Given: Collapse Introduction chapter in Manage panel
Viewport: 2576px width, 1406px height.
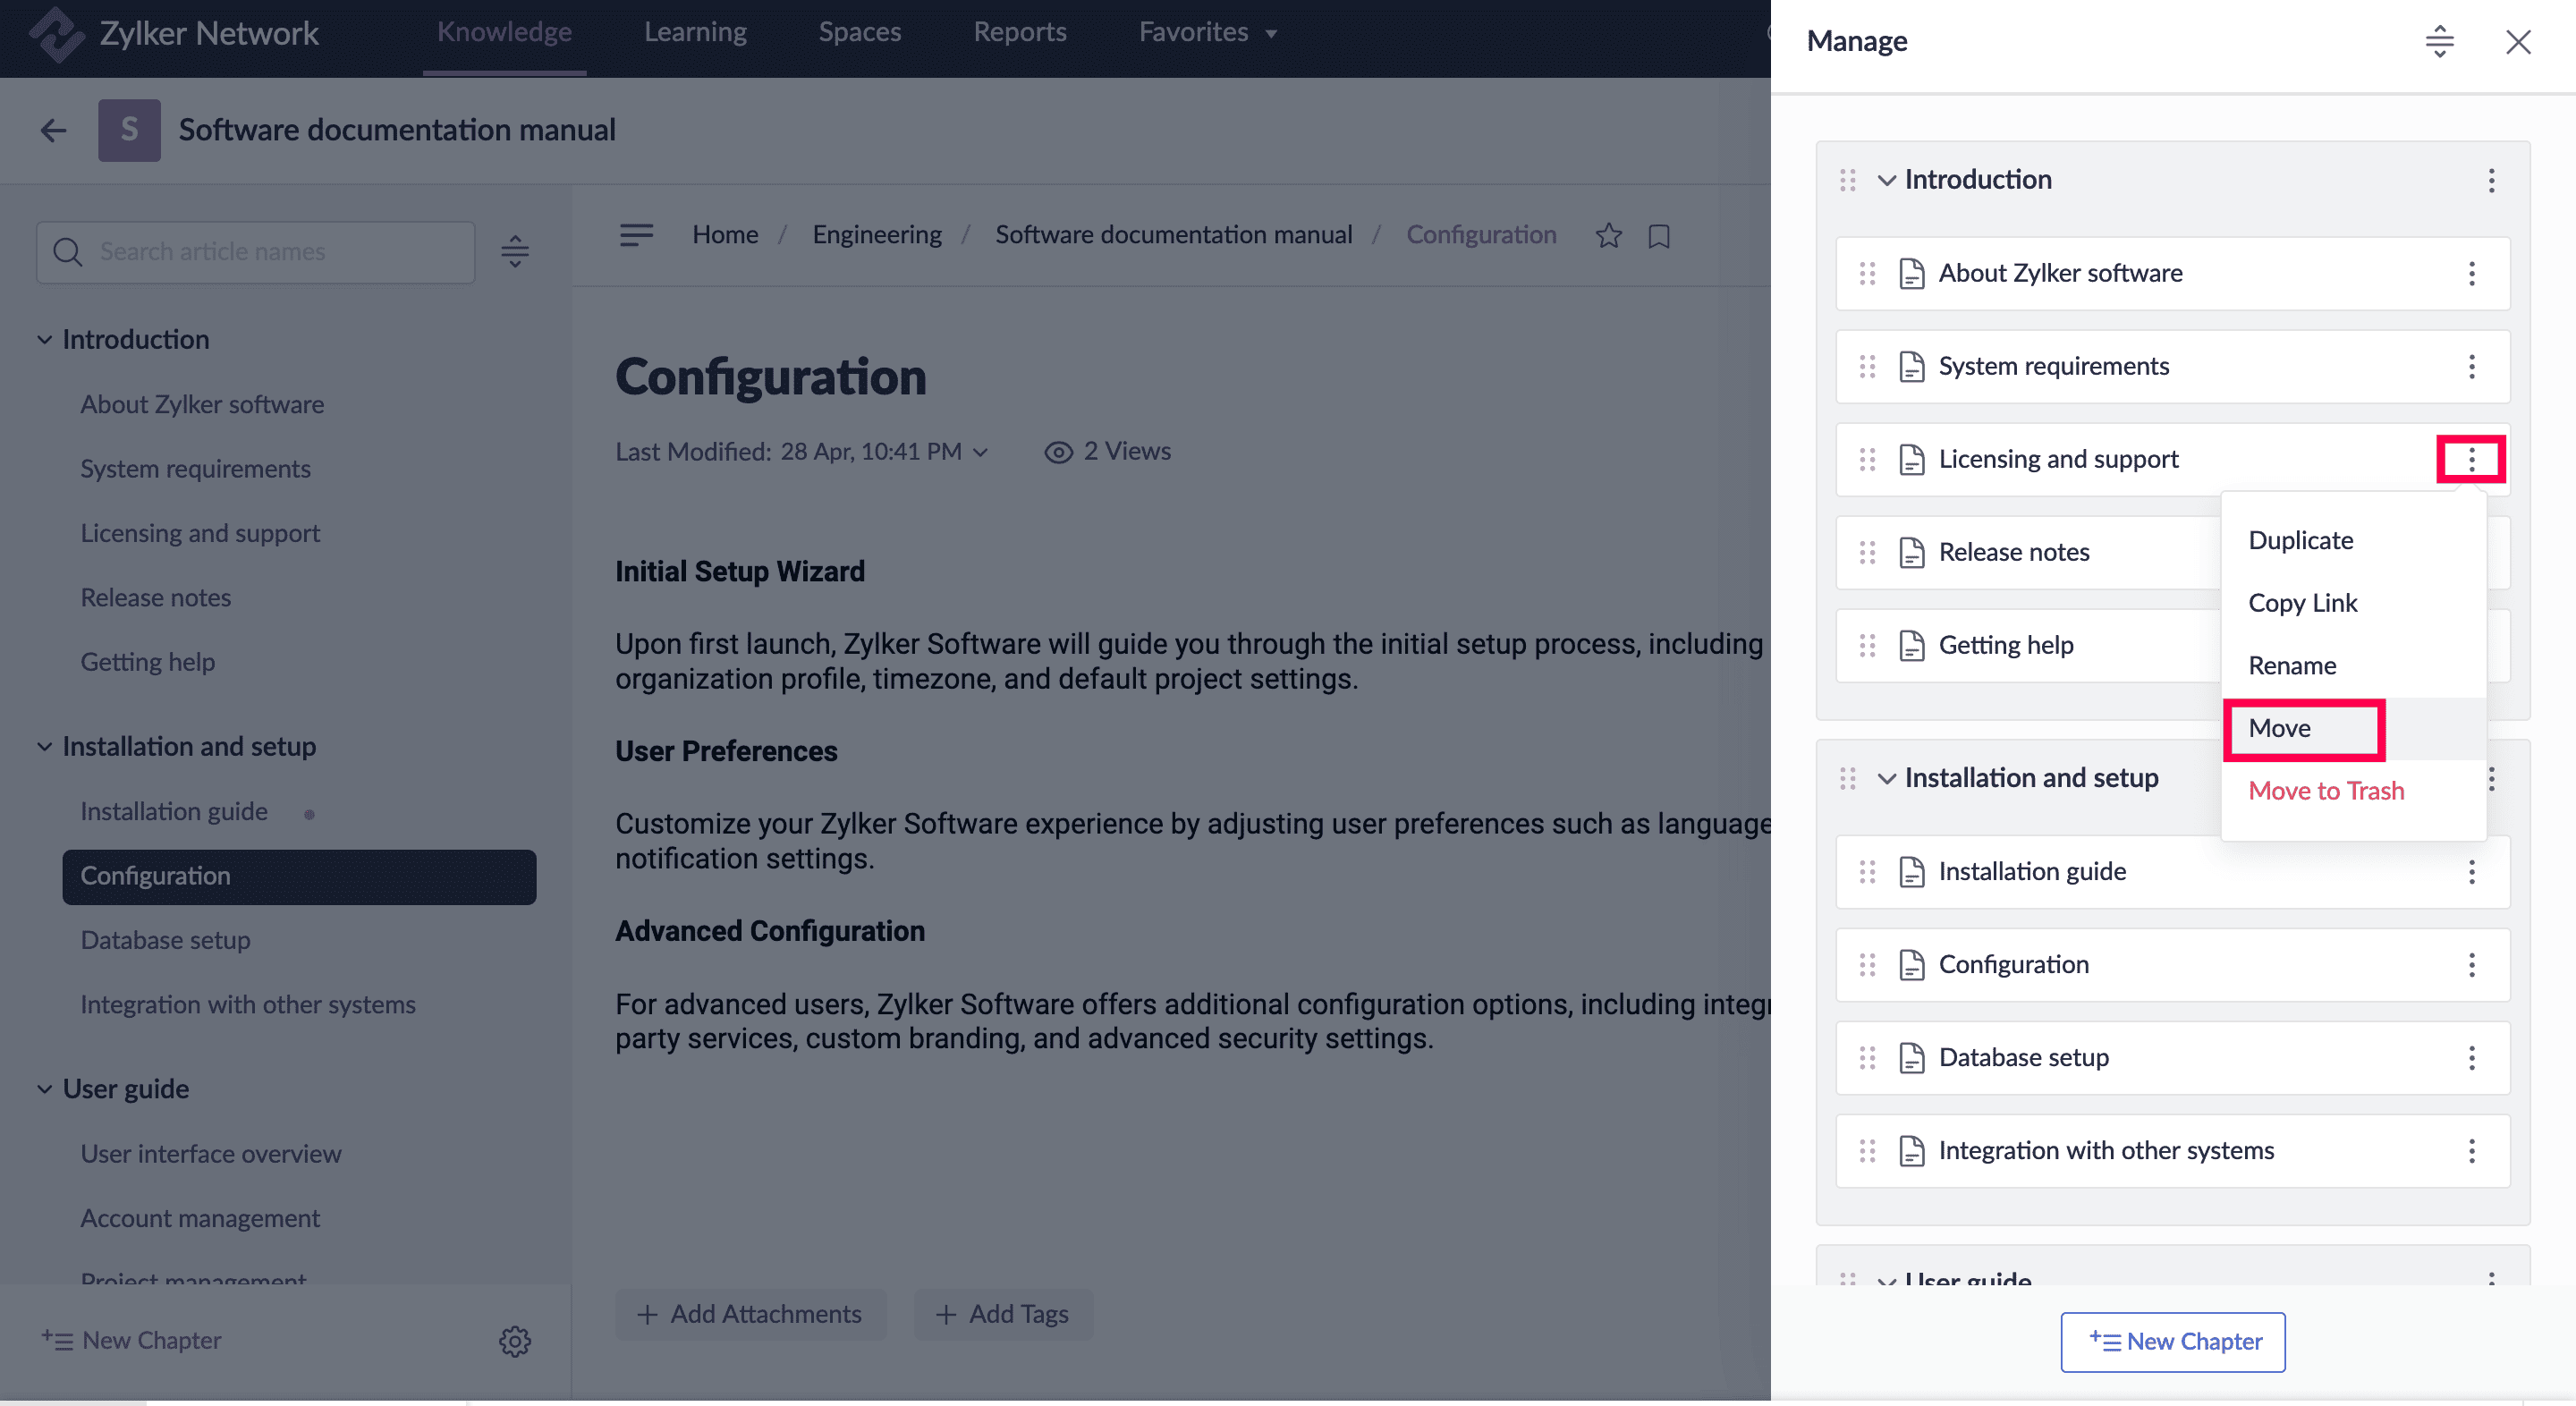Looking at the screenshot, I should click(1886, 180).
